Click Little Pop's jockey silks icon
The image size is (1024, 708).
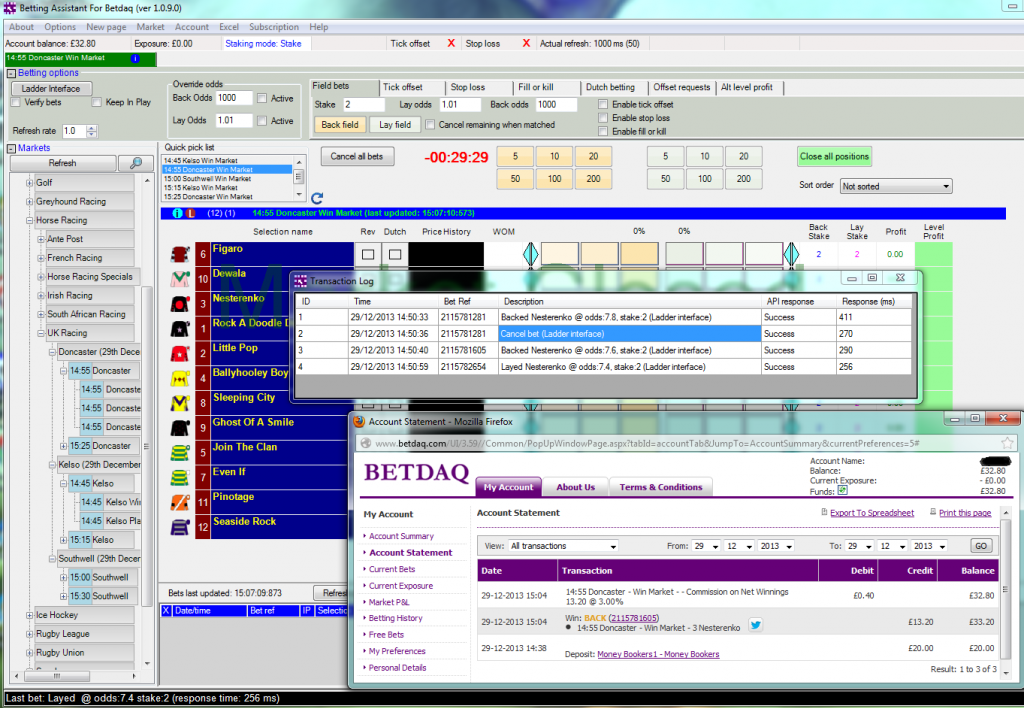tap(180, 353)
